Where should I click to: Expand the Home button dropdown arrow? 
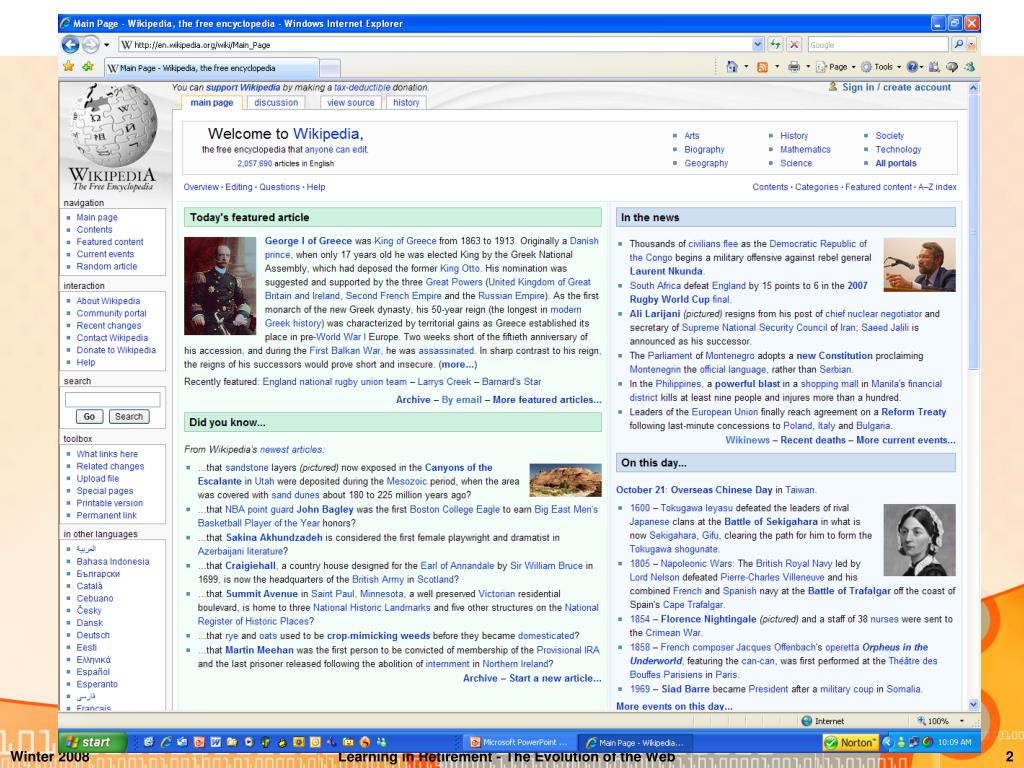coord(746,67)
